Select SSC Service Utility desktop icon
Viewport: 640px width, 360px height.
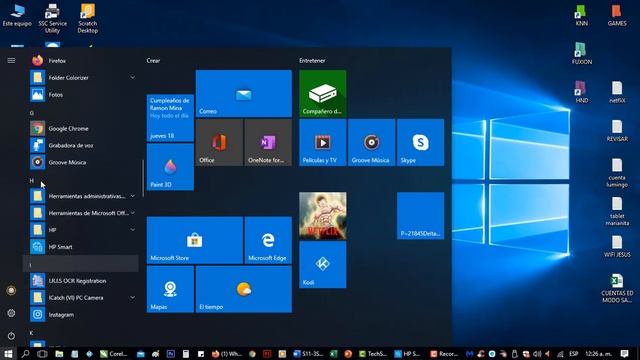[x=52, y=18]
